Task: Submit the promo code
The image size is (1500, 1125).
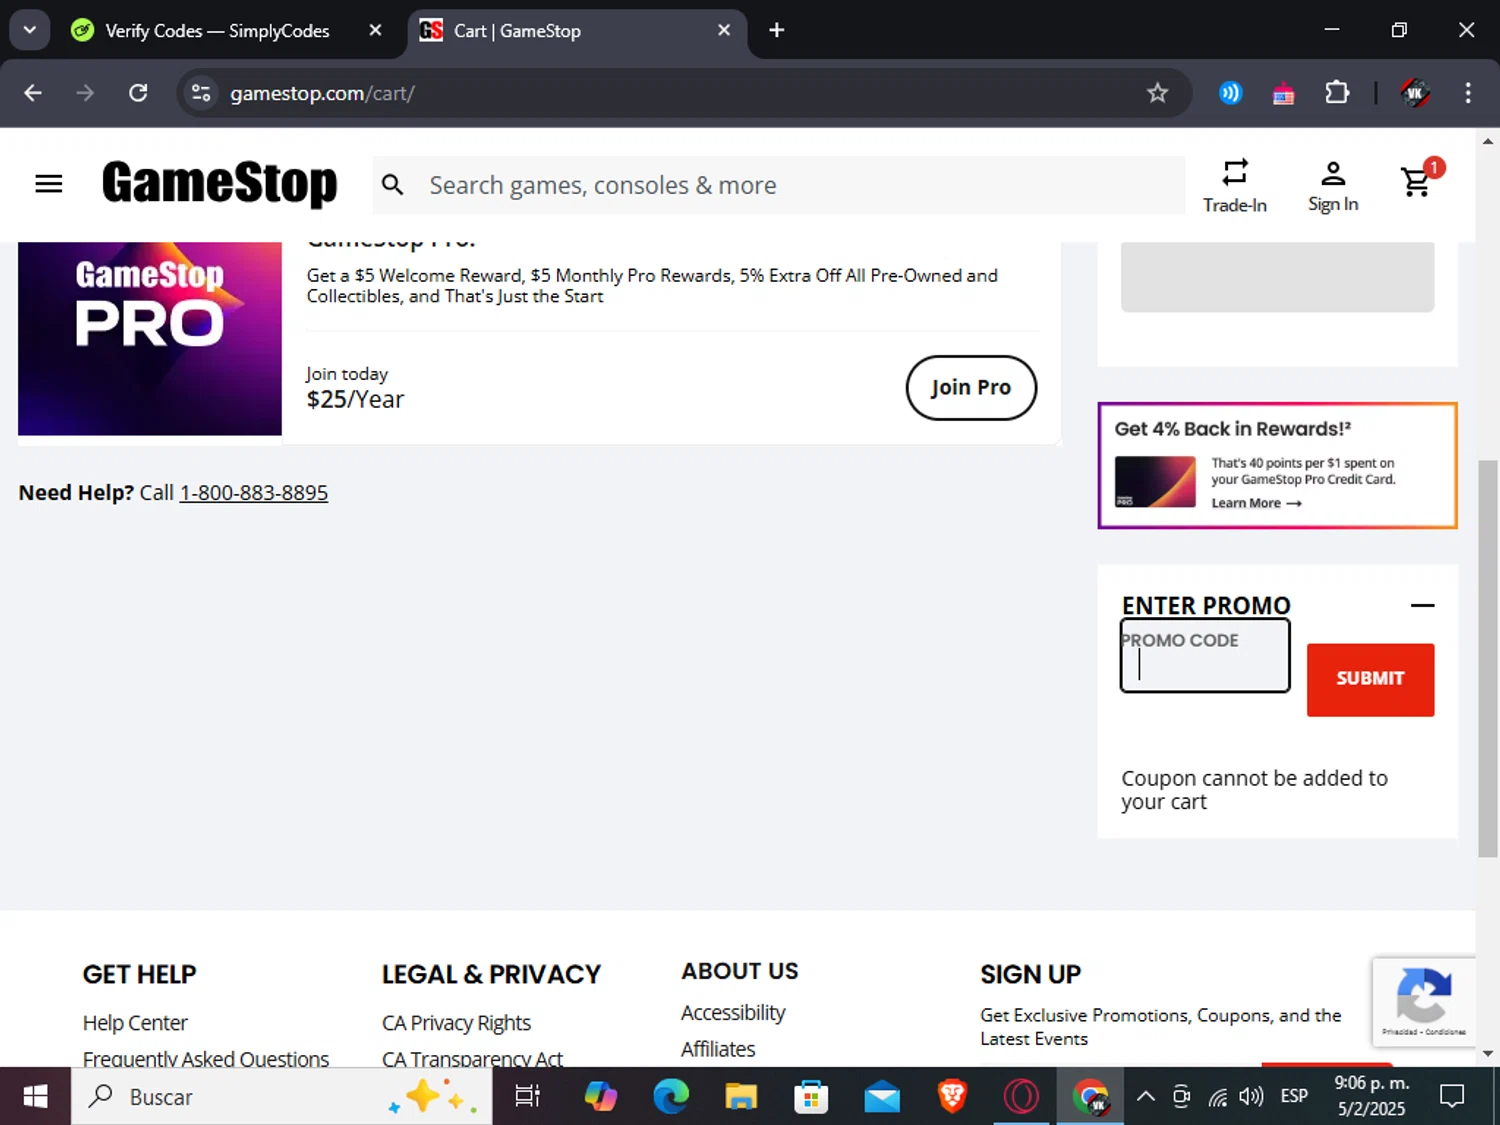Action: pos(1370,679)
